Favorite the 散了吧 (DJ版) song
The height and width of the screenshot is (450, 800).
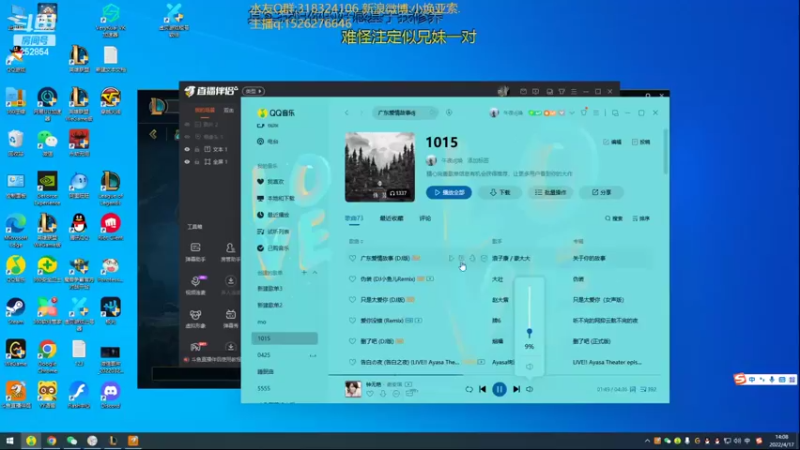[352, 341]
